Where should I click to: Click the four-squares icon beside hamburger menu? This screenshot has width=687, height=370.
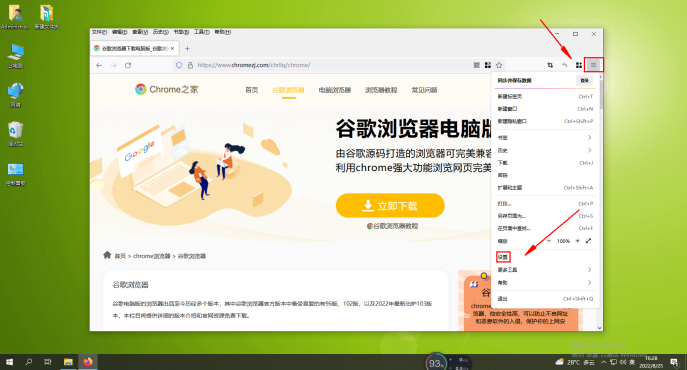click(x=579, y=65)
